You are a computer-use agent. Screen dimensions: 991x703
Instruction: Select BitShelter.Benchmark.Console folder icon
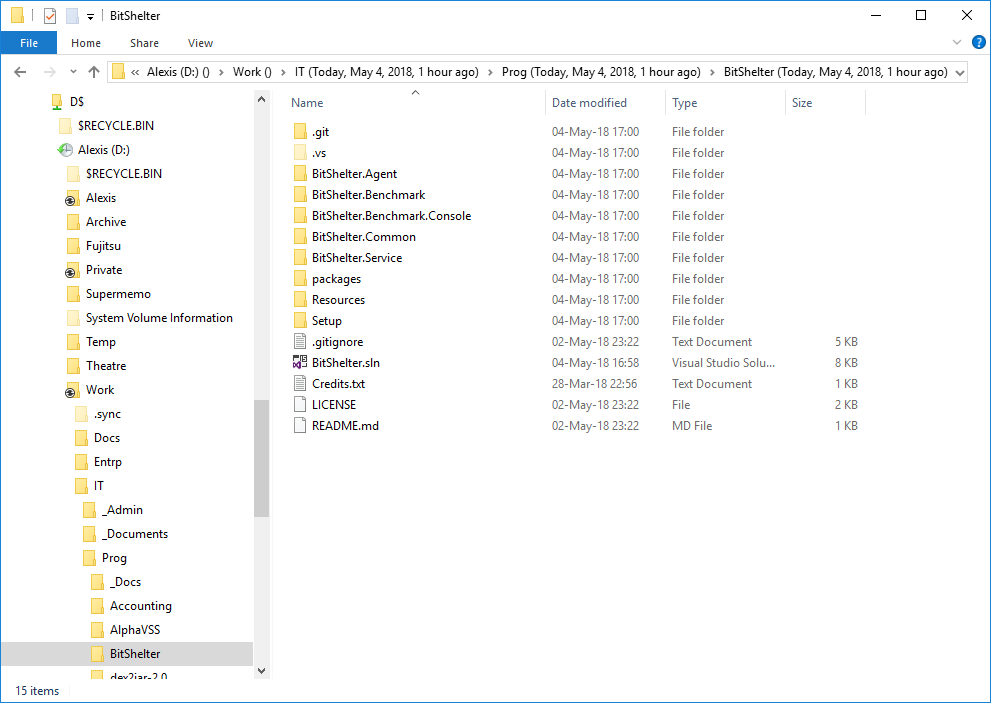[x=300, y=216]
